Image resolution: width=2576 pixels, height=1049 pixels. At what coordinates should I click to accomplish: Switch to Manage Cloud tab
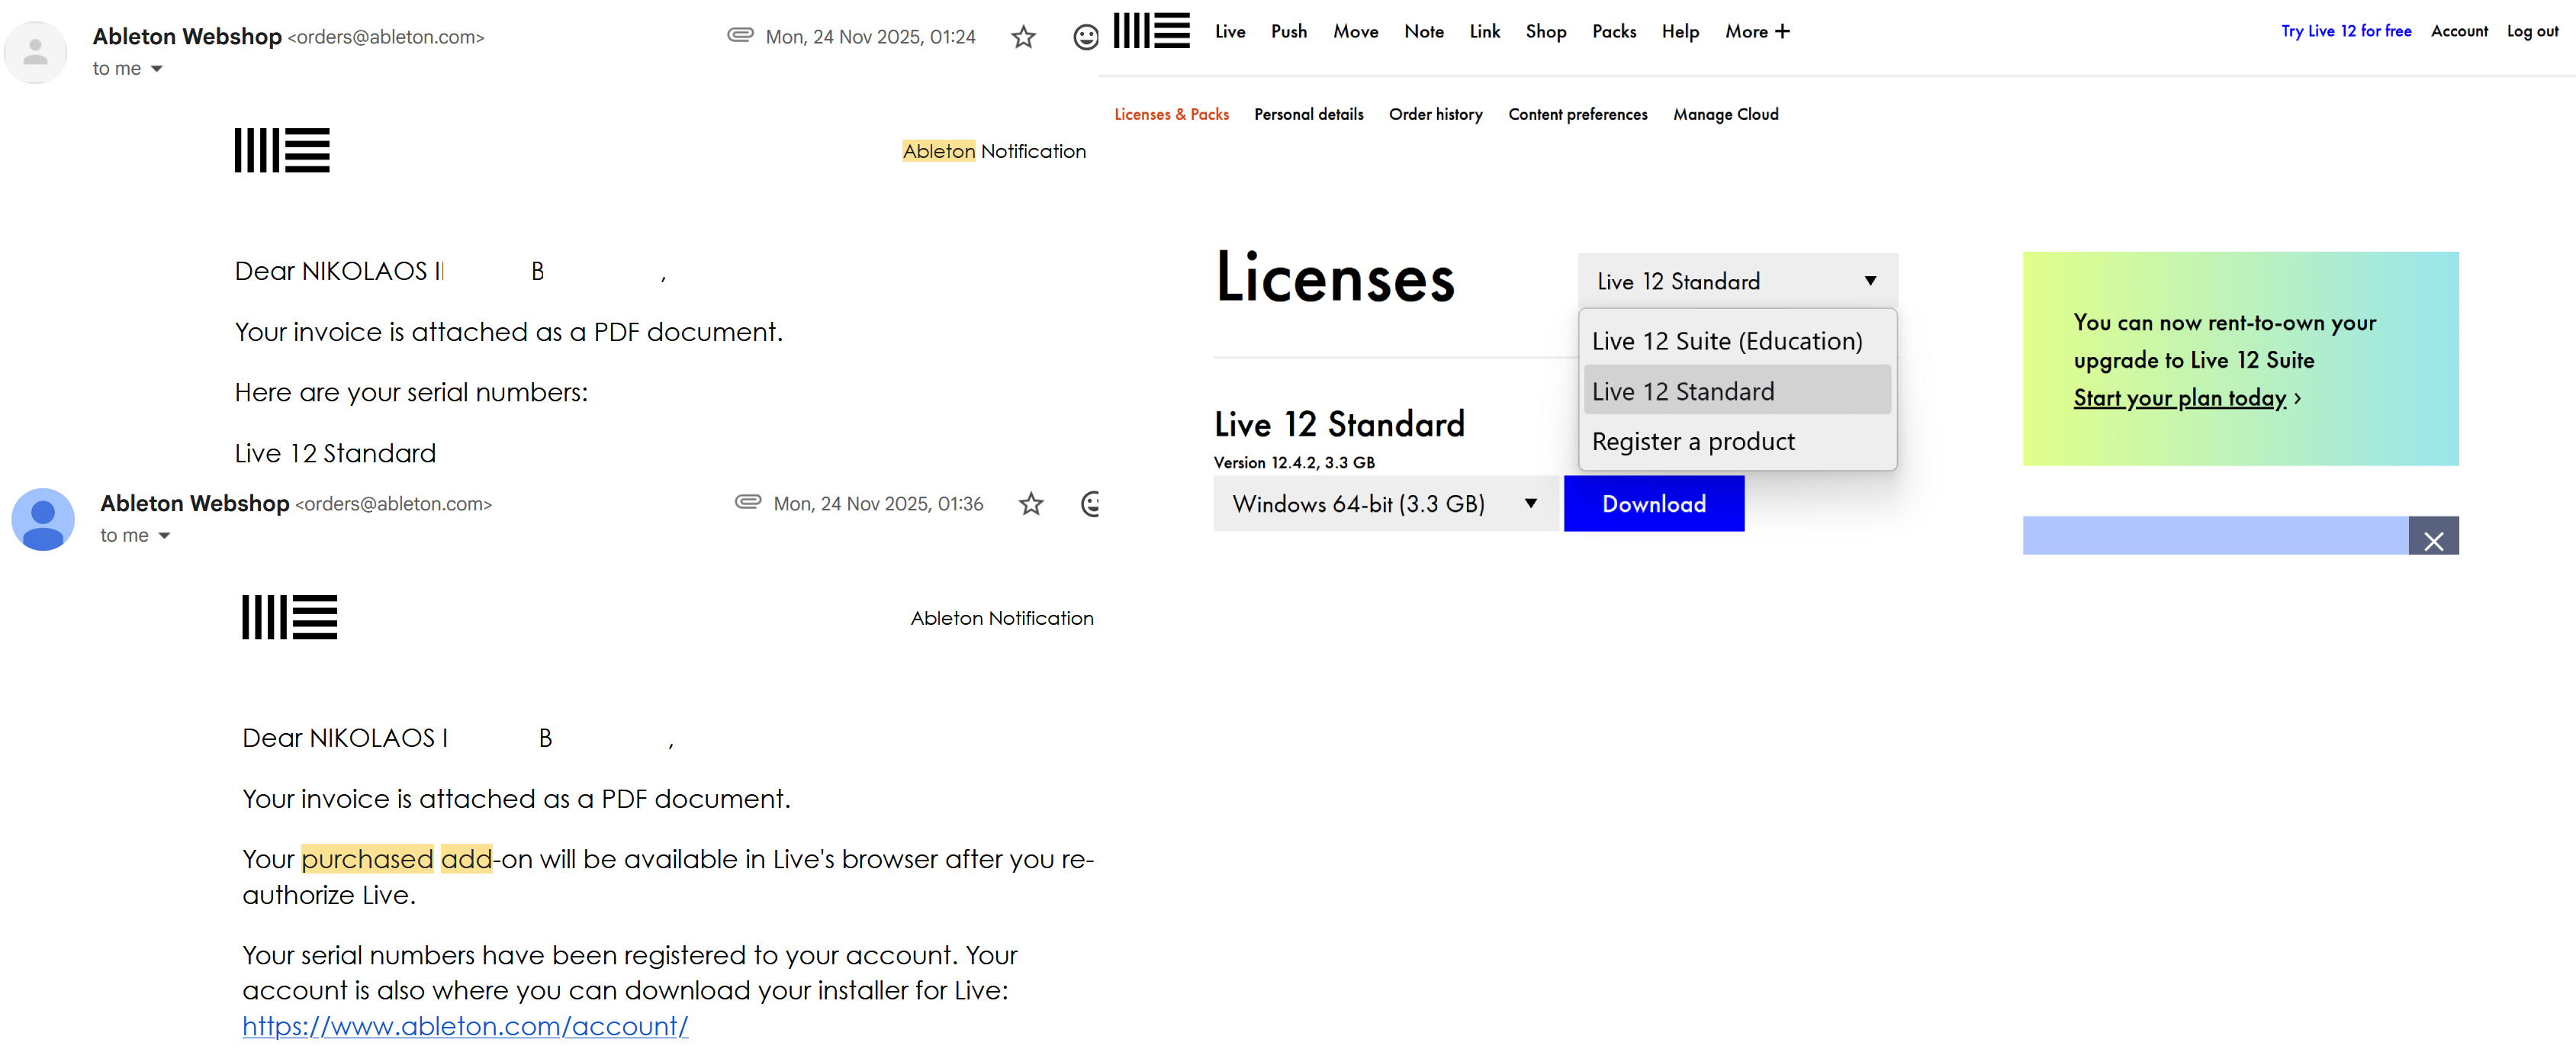tap(1725, 114)
